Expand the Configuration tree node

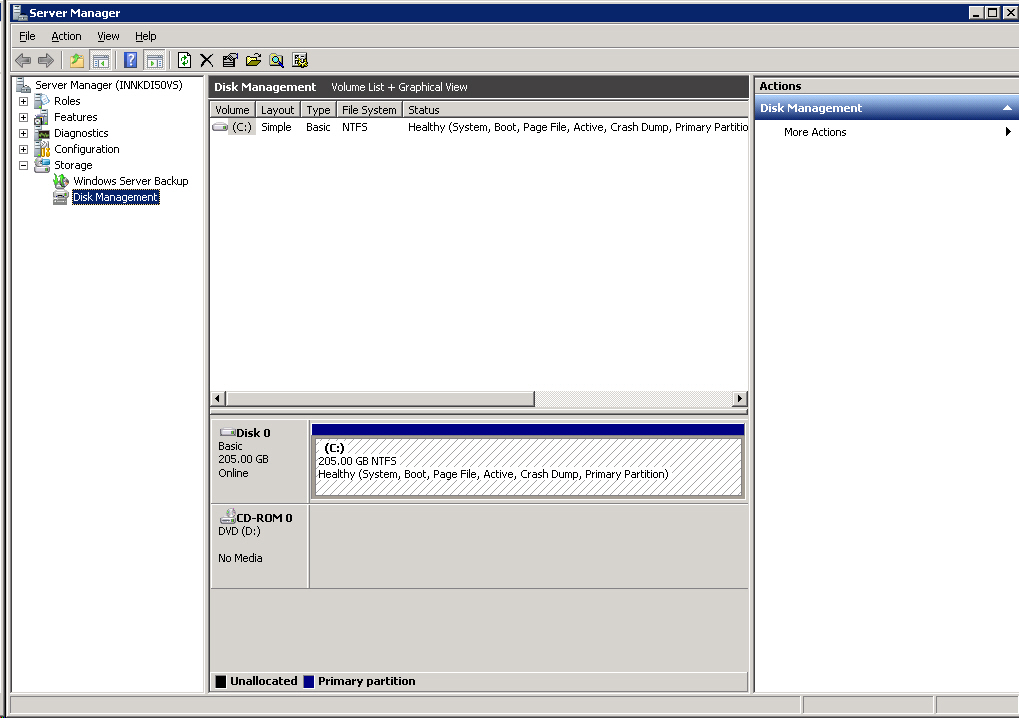pos(23,149)
